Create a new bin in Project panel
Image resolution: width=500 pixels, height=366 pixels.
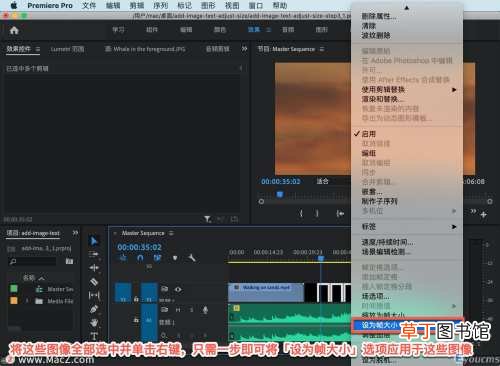(x=69, y=261)
